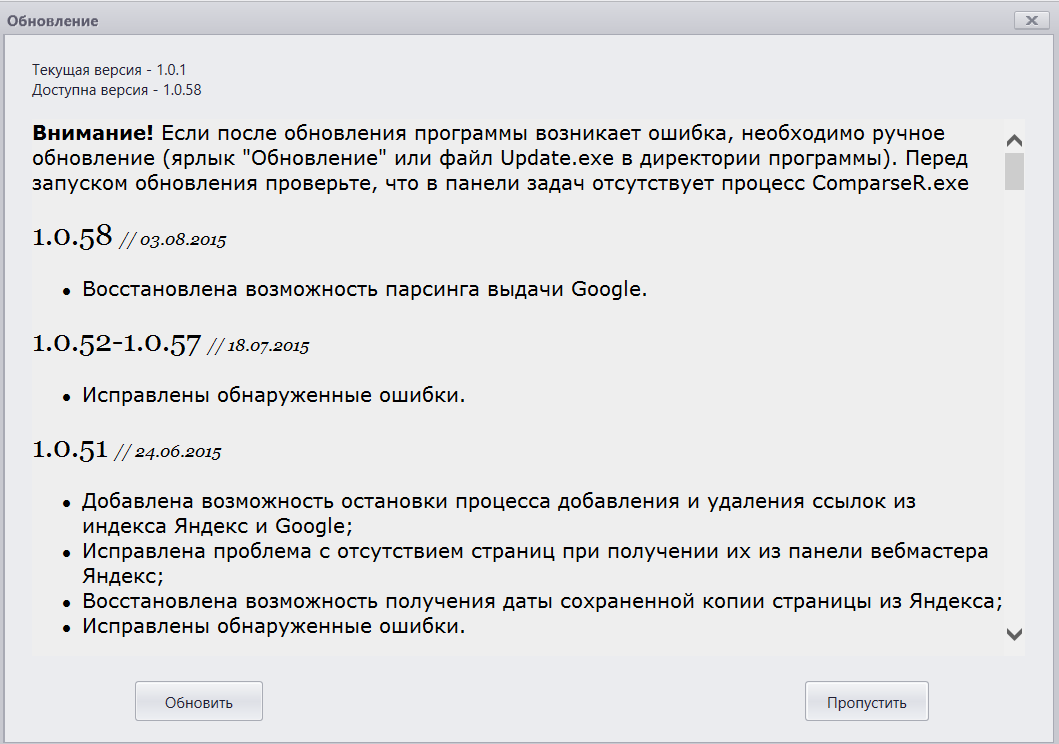This screenshot has width=1059, height=744.
Task: Click the Обновление title bar text
Action: coord(53,21)
